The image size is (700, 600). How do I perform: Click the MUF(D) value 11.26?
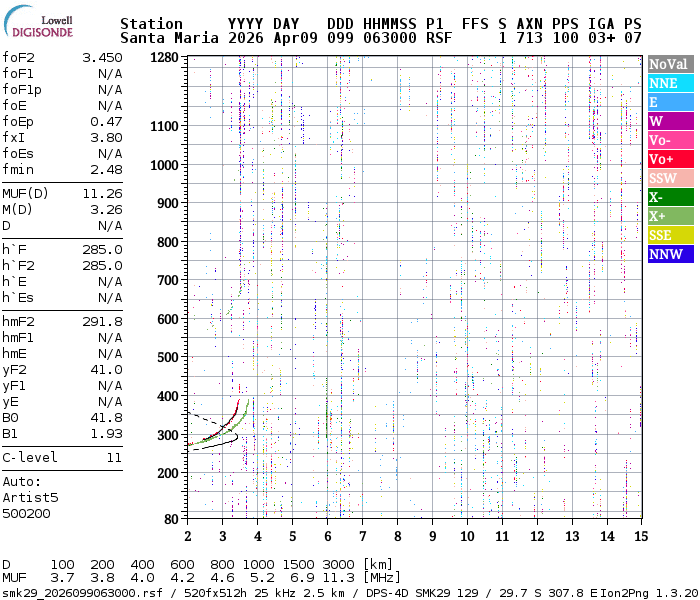tap(101, 194)
